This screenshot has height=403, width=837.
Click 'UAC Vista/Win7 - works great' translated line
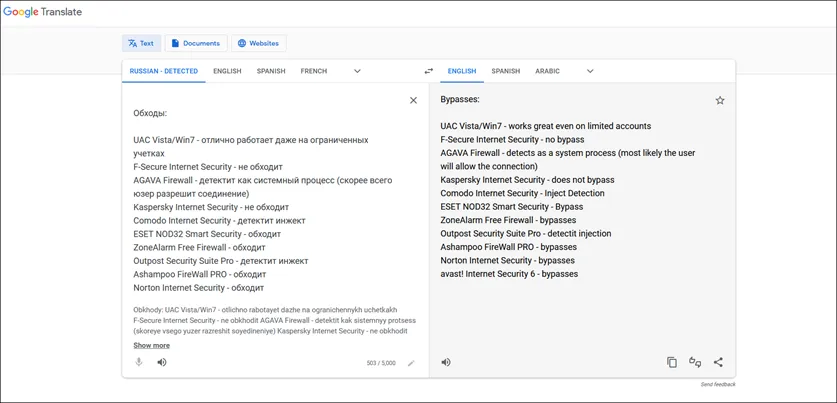546,126
